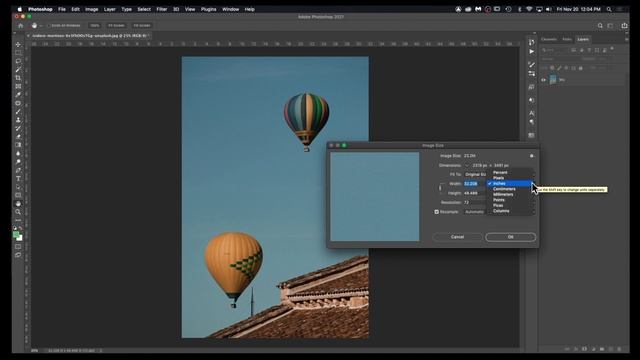Open workspace switcher icon dropdown
Screen dimensions: 640x360
pos(610,25)
